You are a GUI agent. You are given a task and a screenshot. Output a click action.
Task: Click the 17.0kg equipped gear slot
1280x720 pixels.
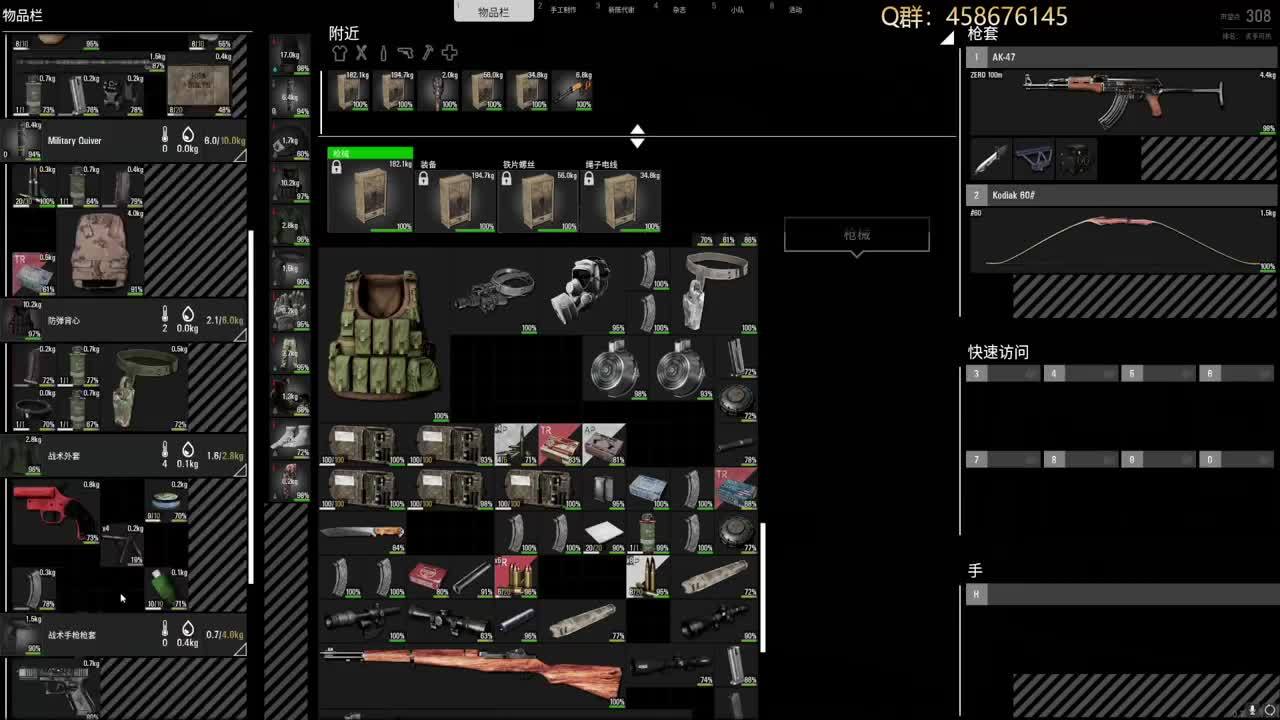tap(290, 54)
